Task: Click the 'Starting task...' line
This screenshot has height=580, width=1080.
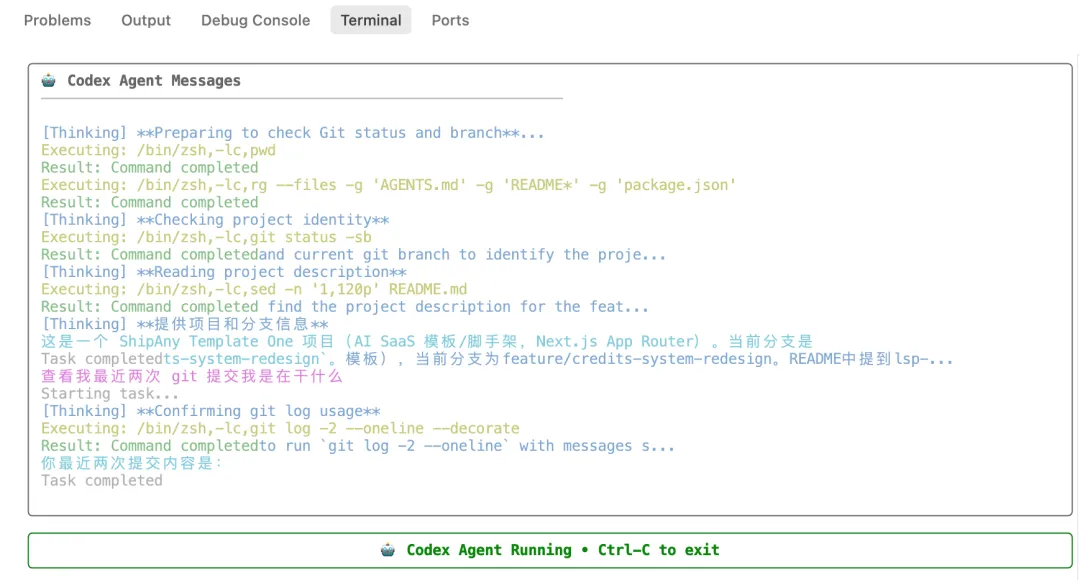Action: [96, 394]
